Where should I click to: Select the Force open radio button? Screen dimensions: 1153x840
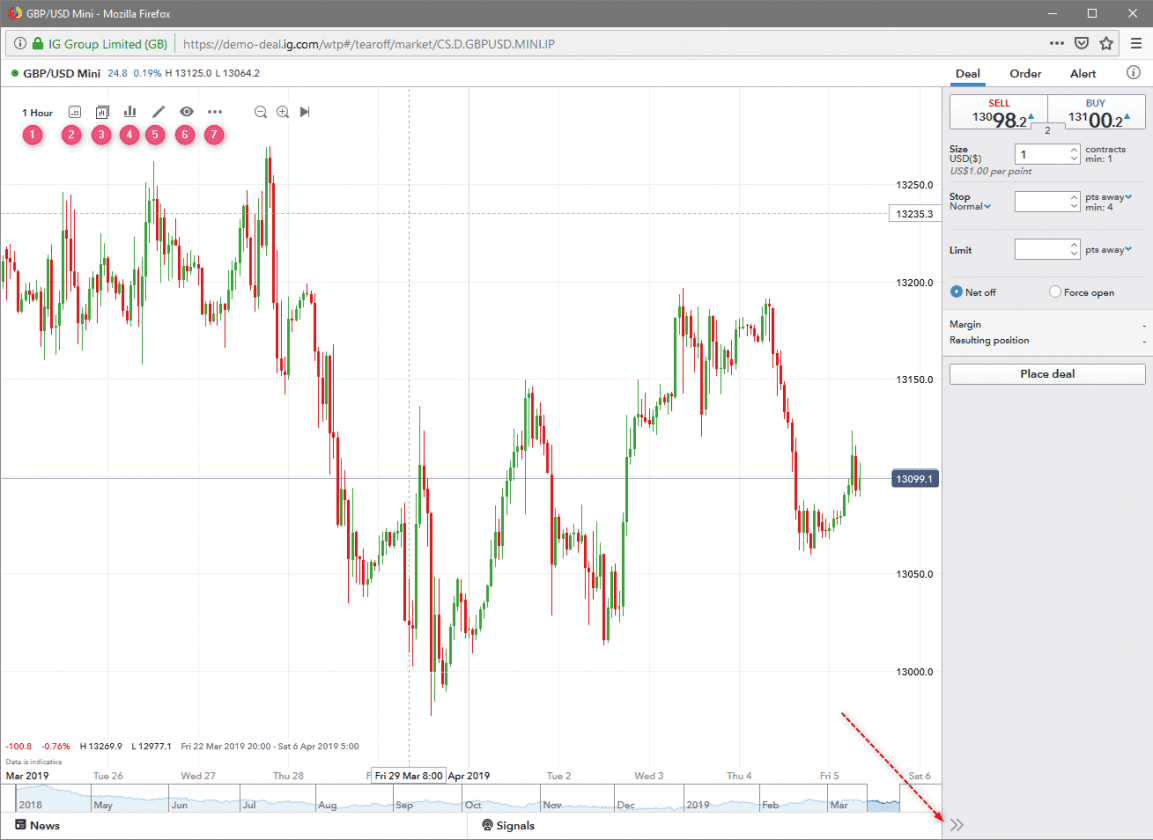coord(1055,292)
